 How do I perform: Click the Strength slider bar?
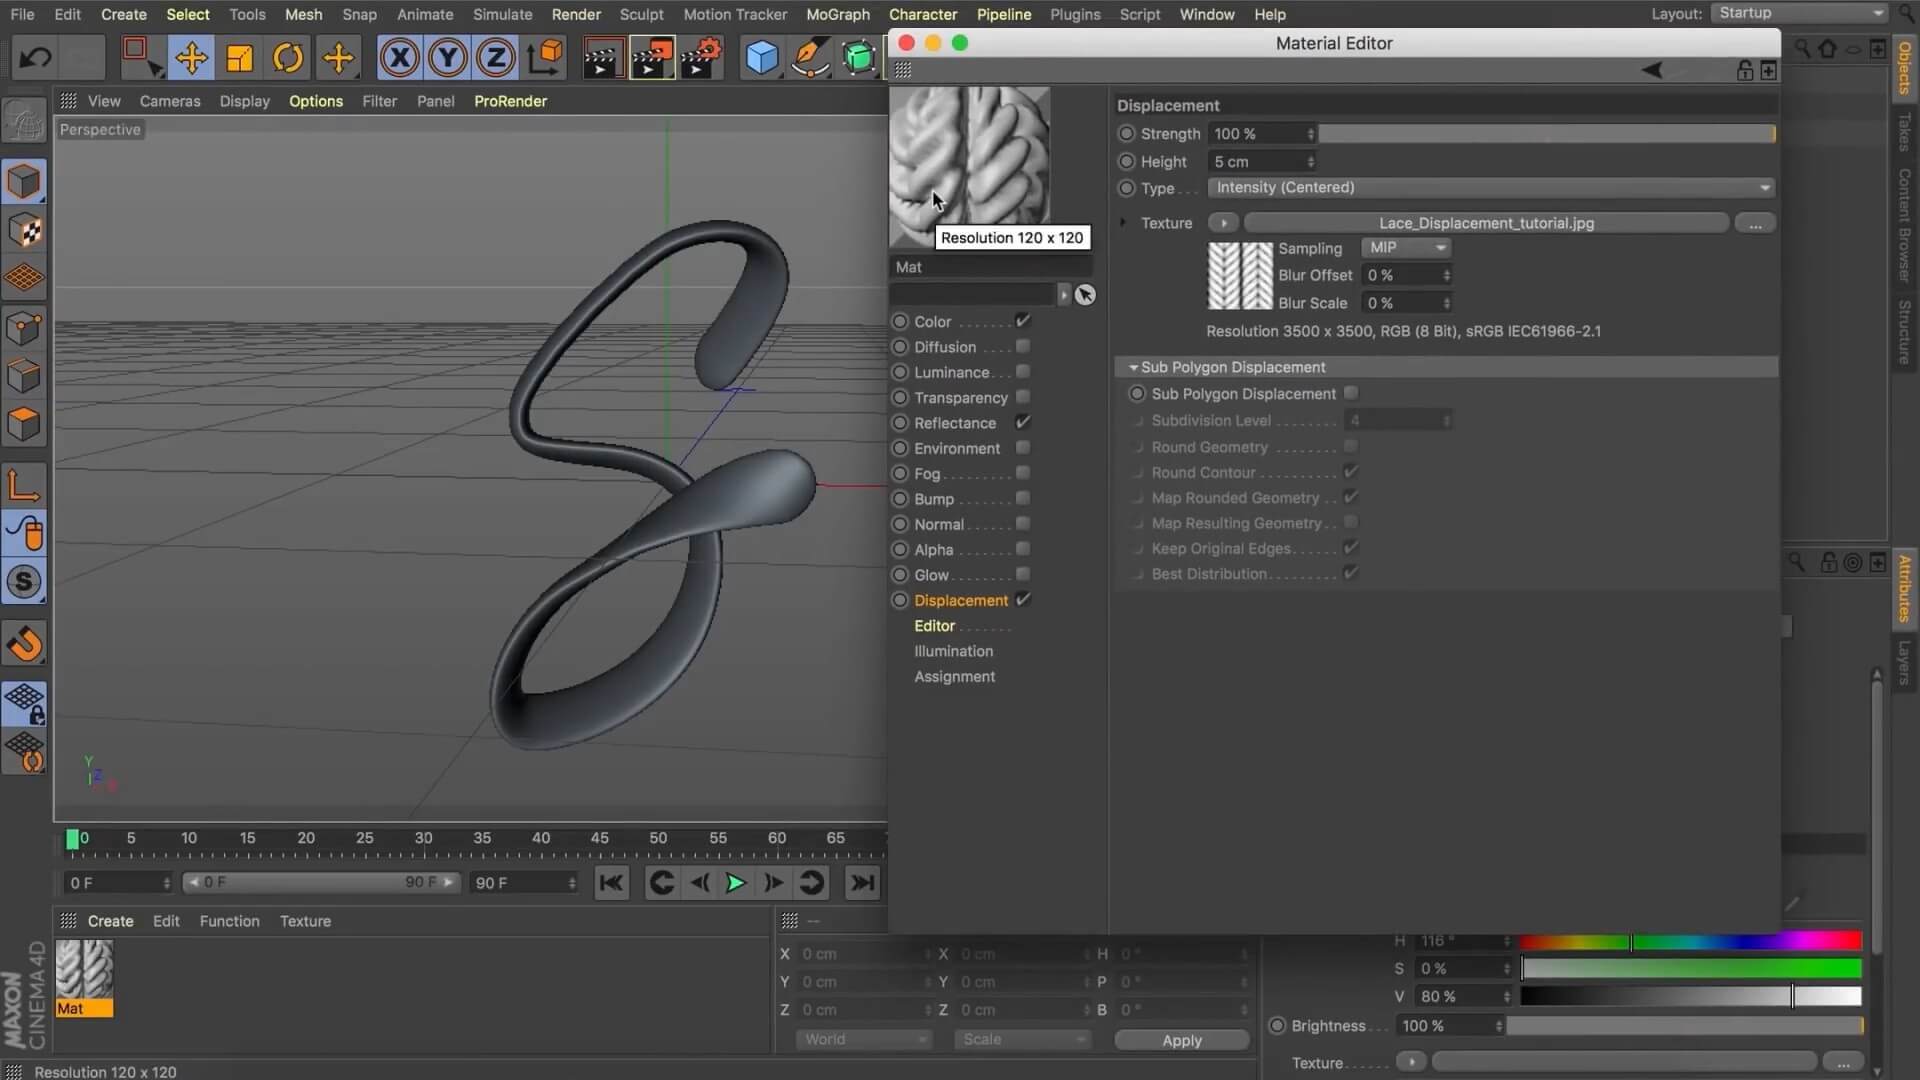point(1546,133)
